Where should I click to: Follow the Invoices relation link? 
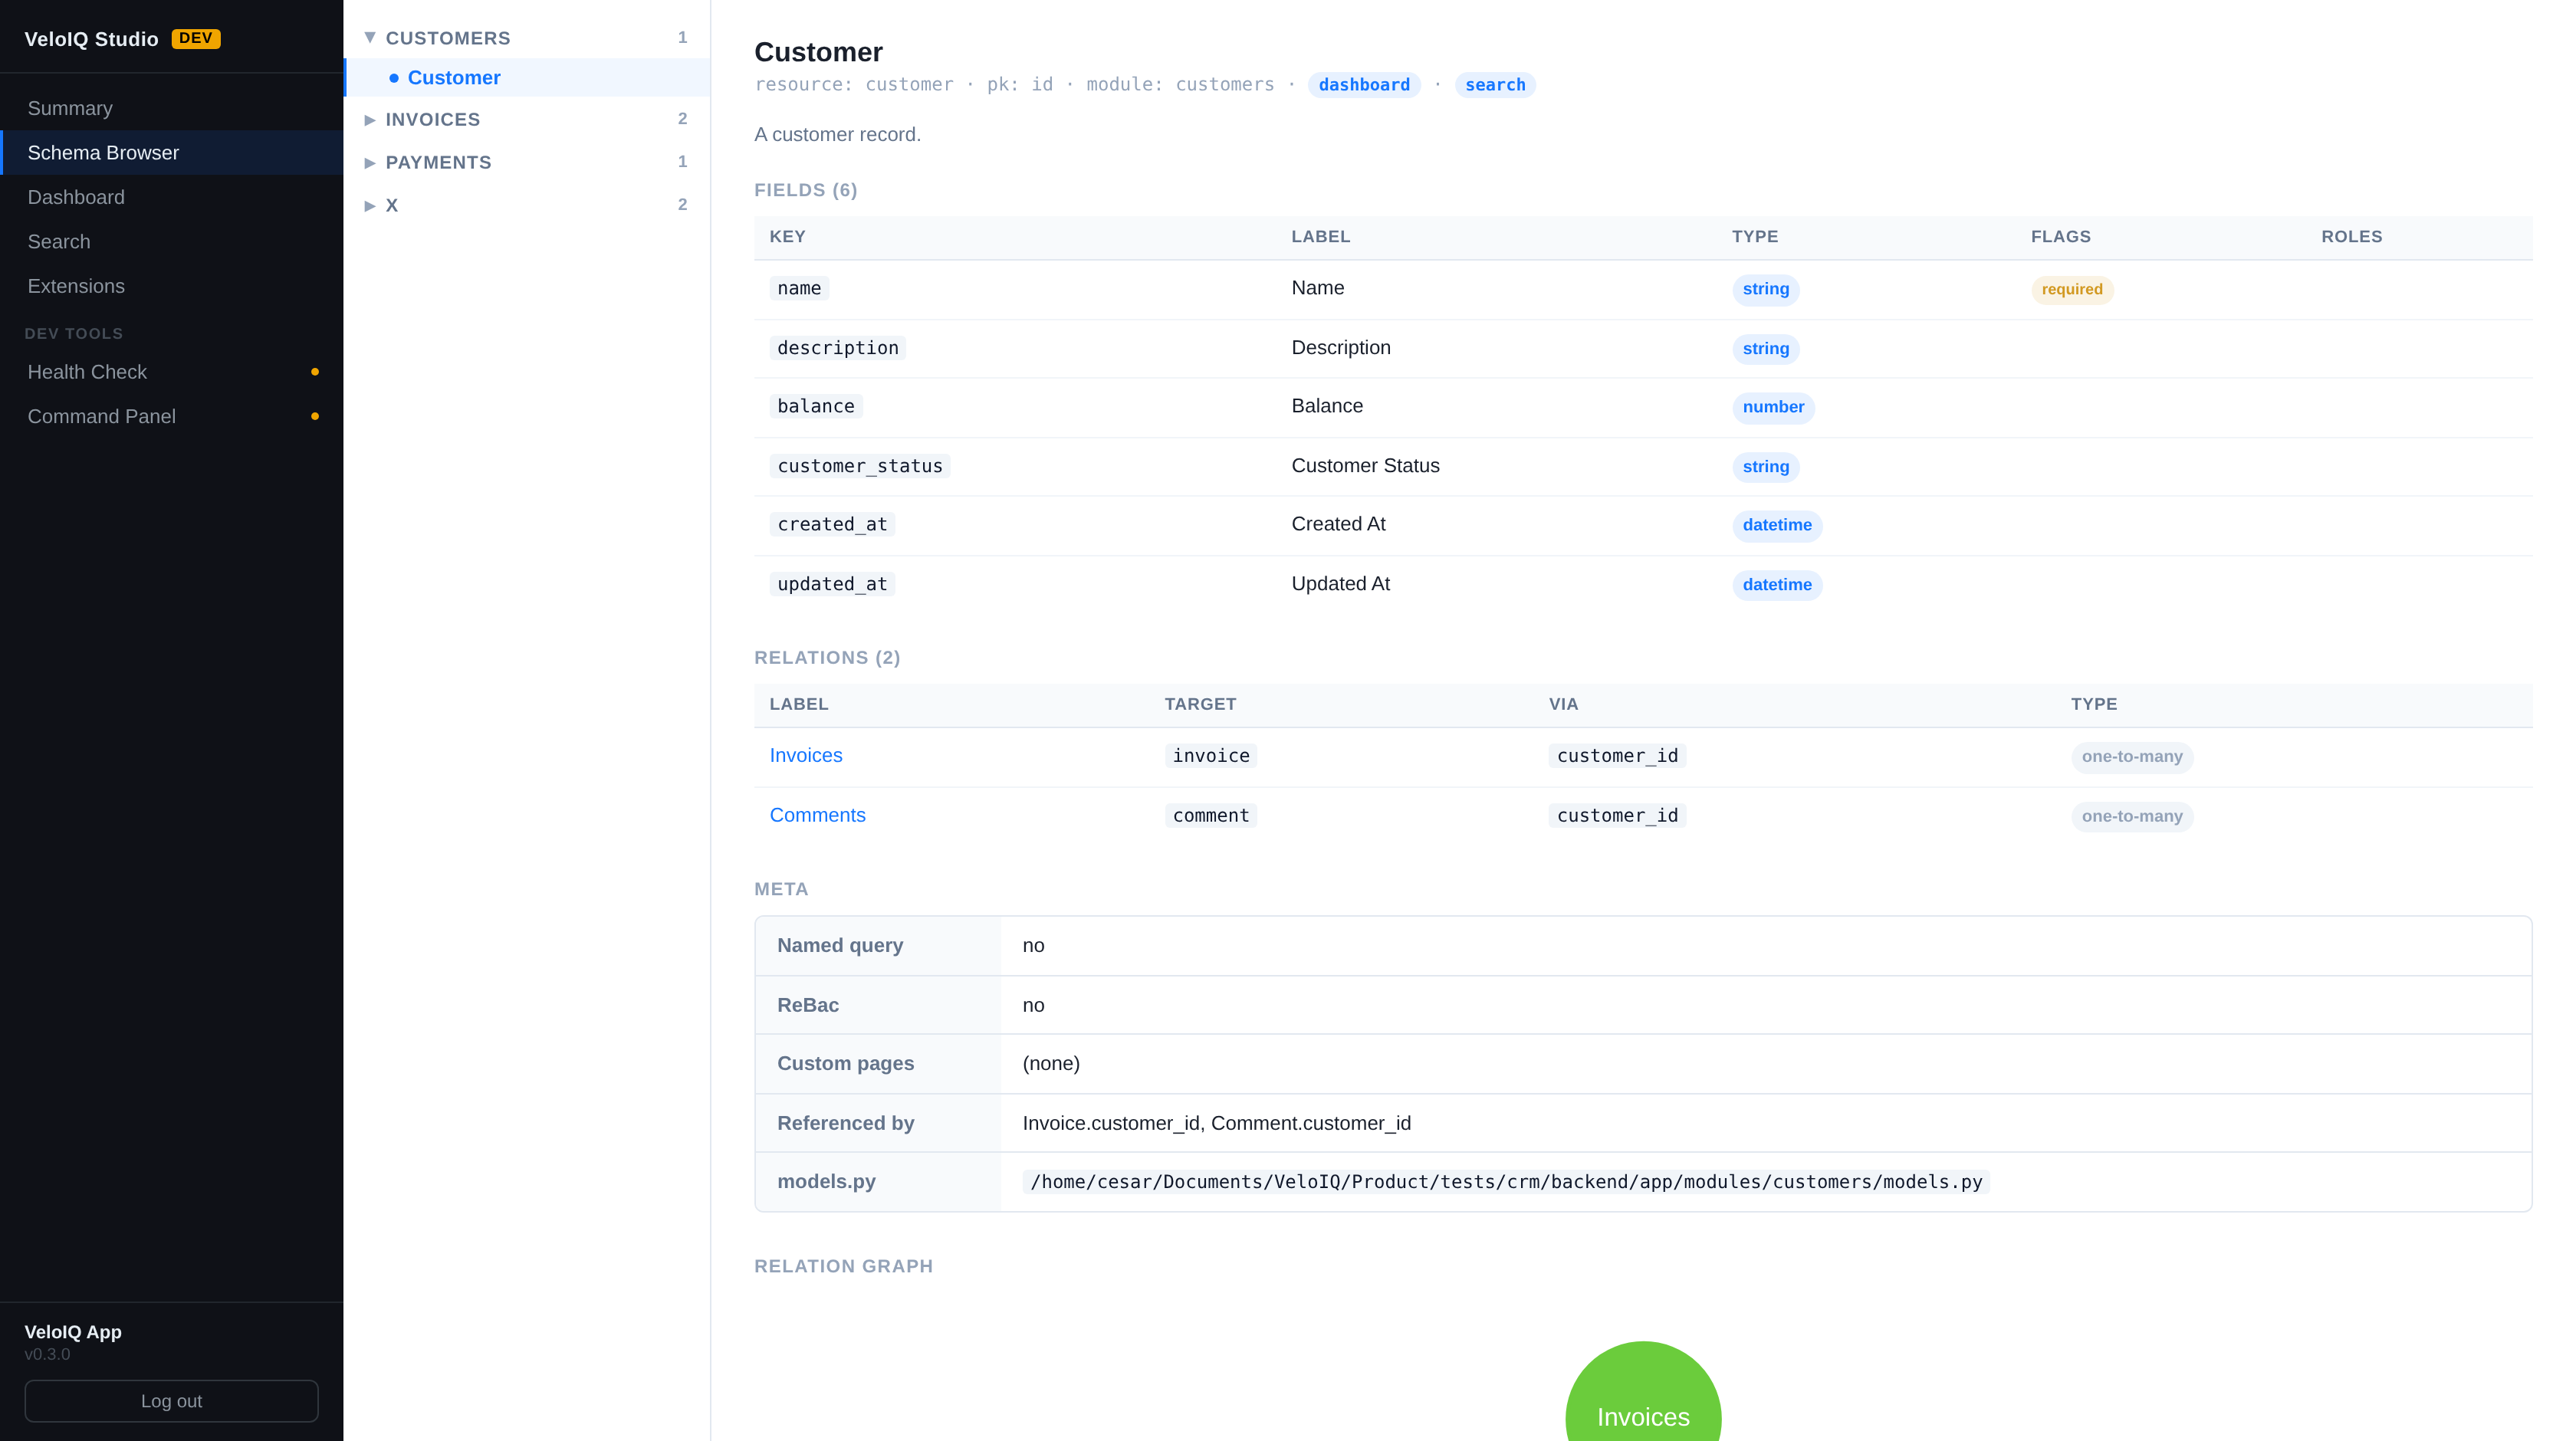[x=806, y=755]
